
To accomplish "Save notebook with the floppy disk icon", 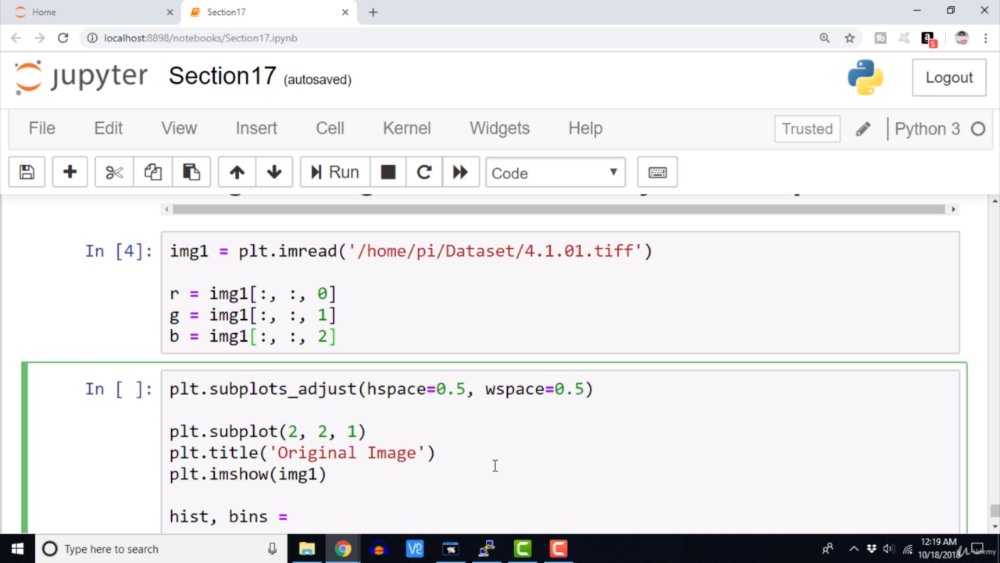I will (x=27, y=172).
